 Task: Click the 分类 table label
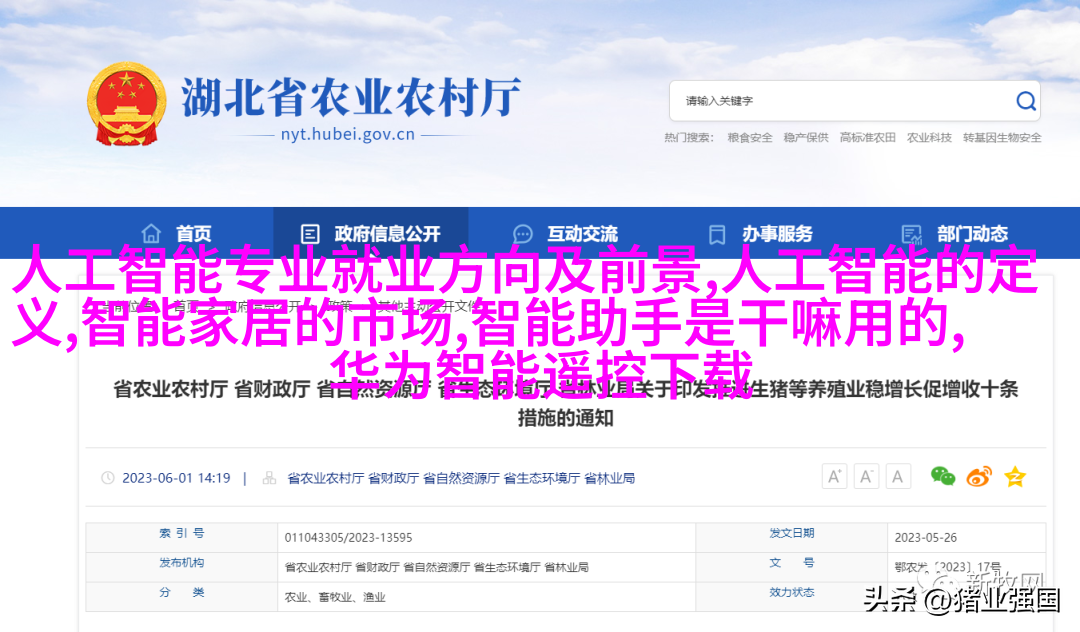182,592
